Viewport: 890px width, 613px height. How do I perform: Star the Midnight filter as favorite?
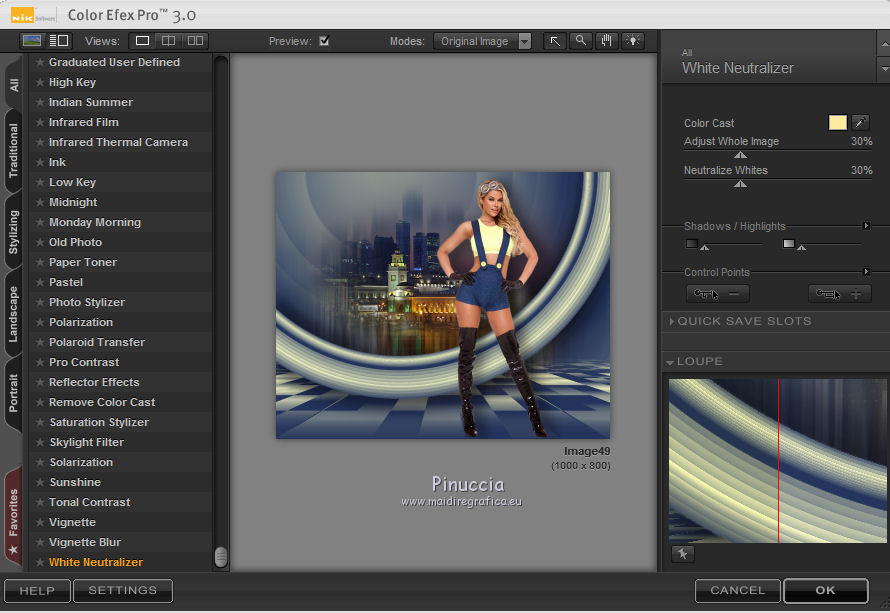pyautogui.click(x=40, y=202)
